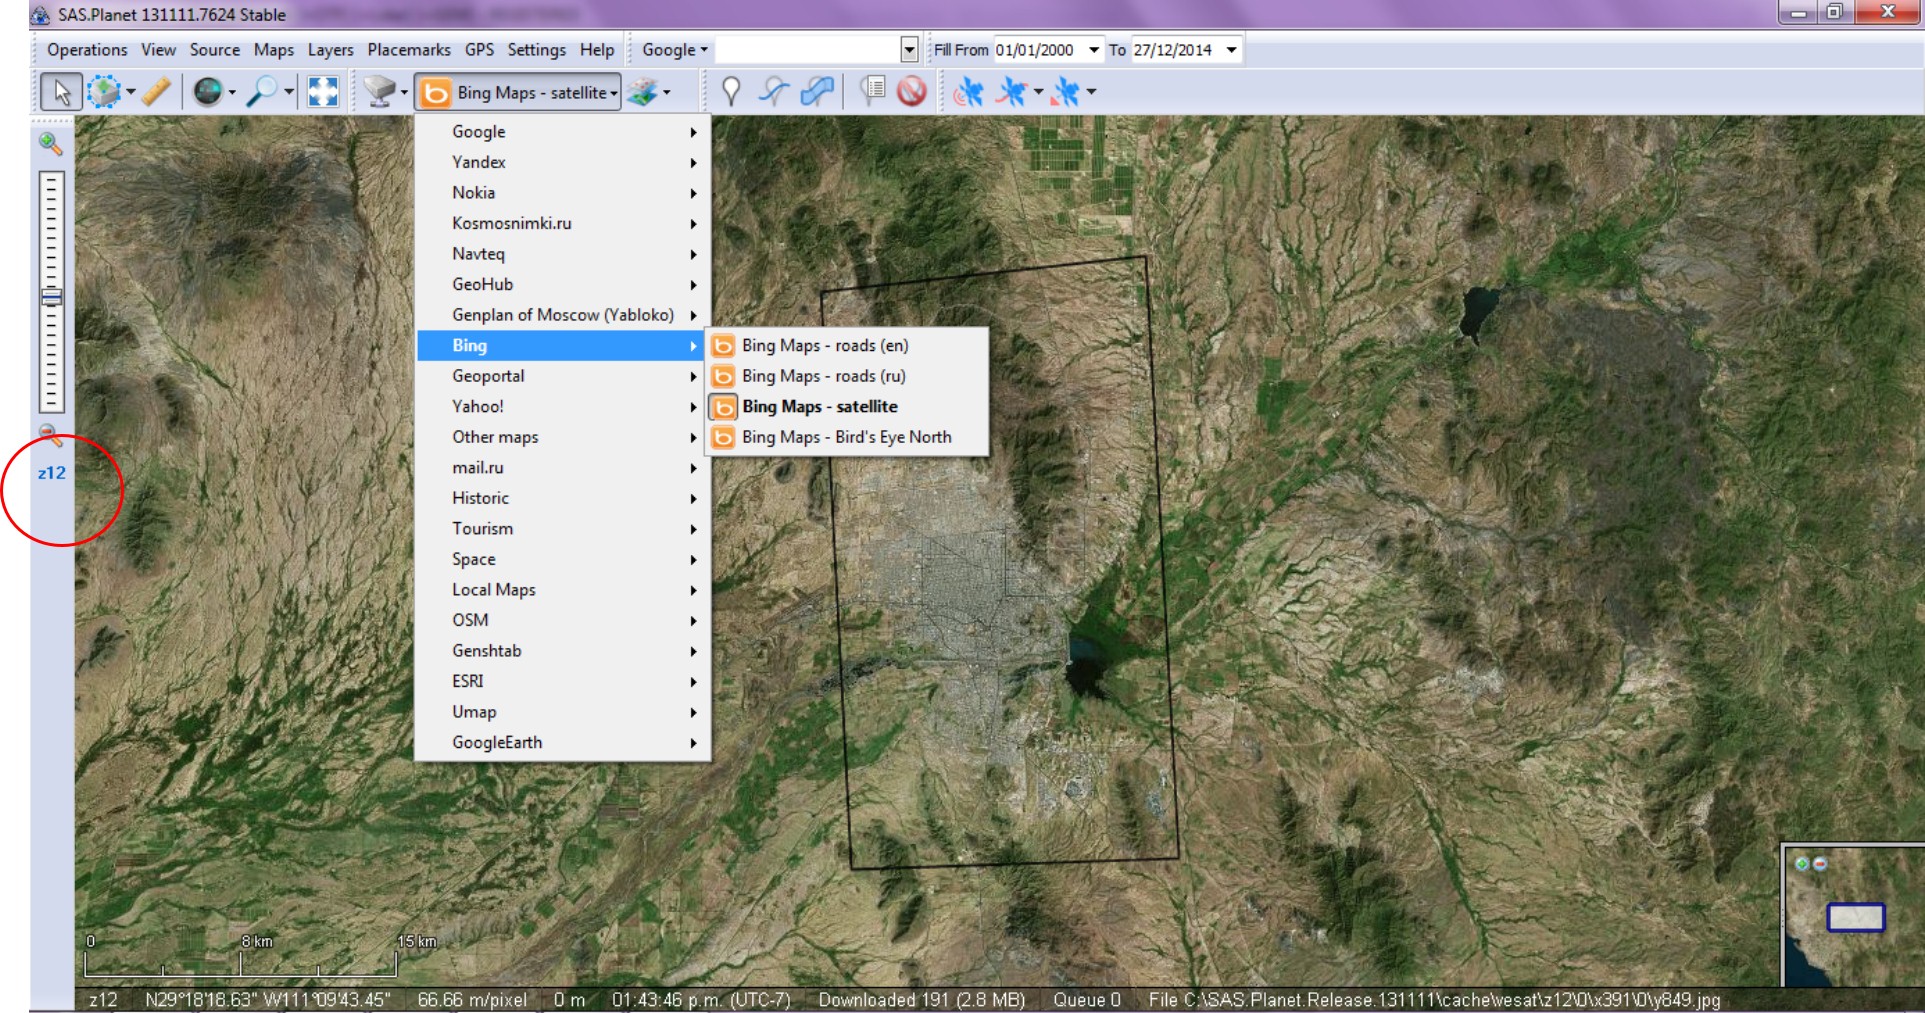Click minimap zoom in green button
The image size is (1925, 1013).
coord(1802,863)
